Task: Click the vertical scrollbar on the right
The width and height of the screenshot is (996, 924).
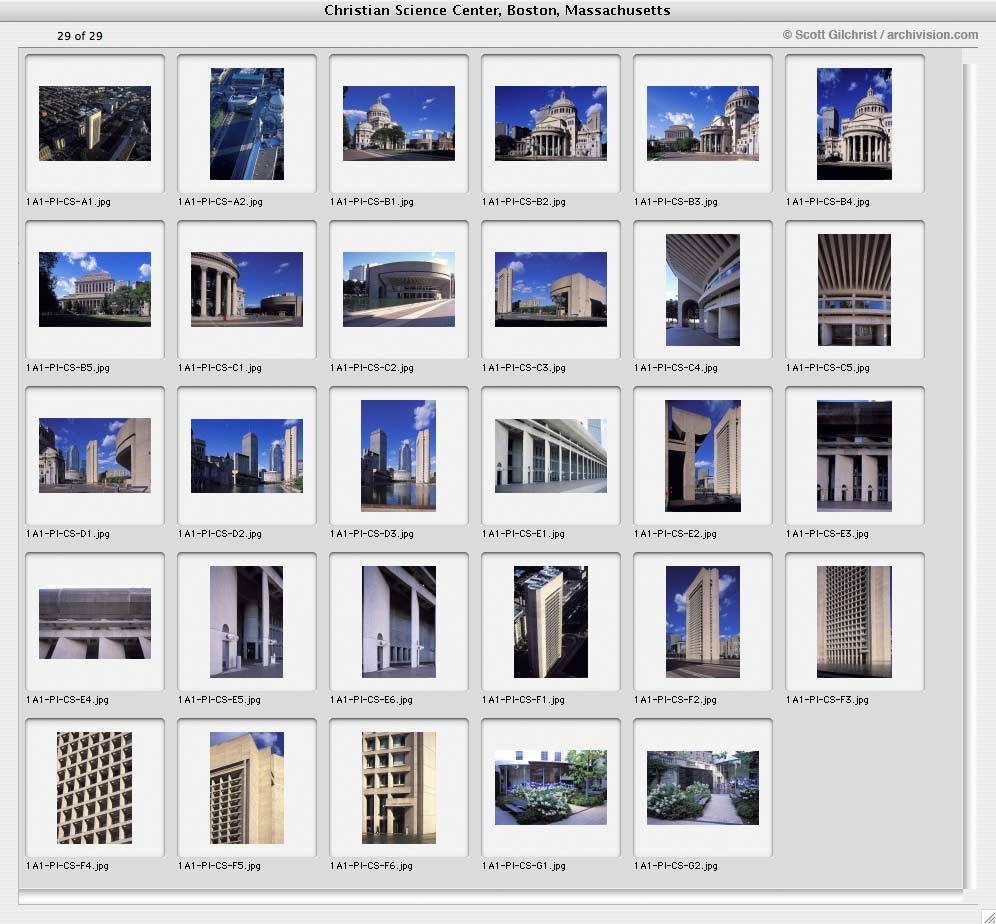Action: pyautogui.click(x=968, y=476)
